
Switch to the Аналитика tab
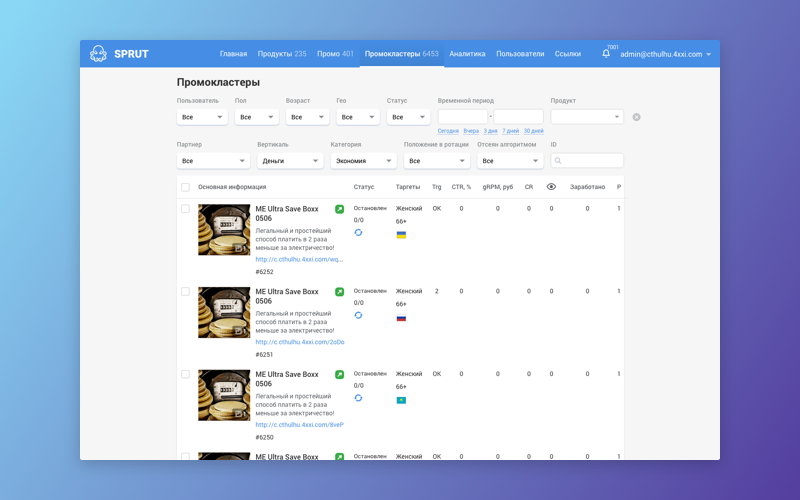pyautogui.click(x=467, y=54)
